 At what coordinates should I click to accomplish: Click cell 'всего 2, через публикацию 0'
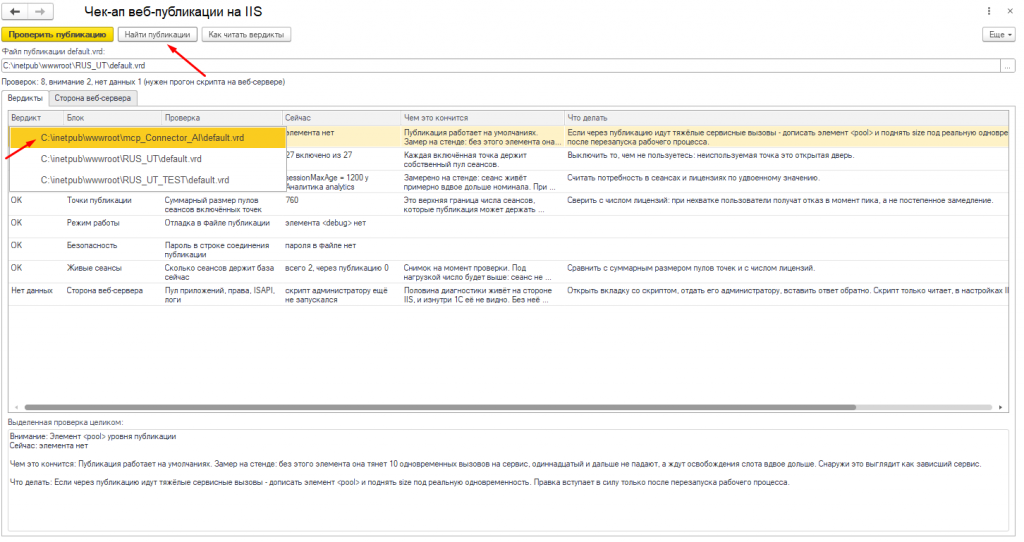click(342, 272)
